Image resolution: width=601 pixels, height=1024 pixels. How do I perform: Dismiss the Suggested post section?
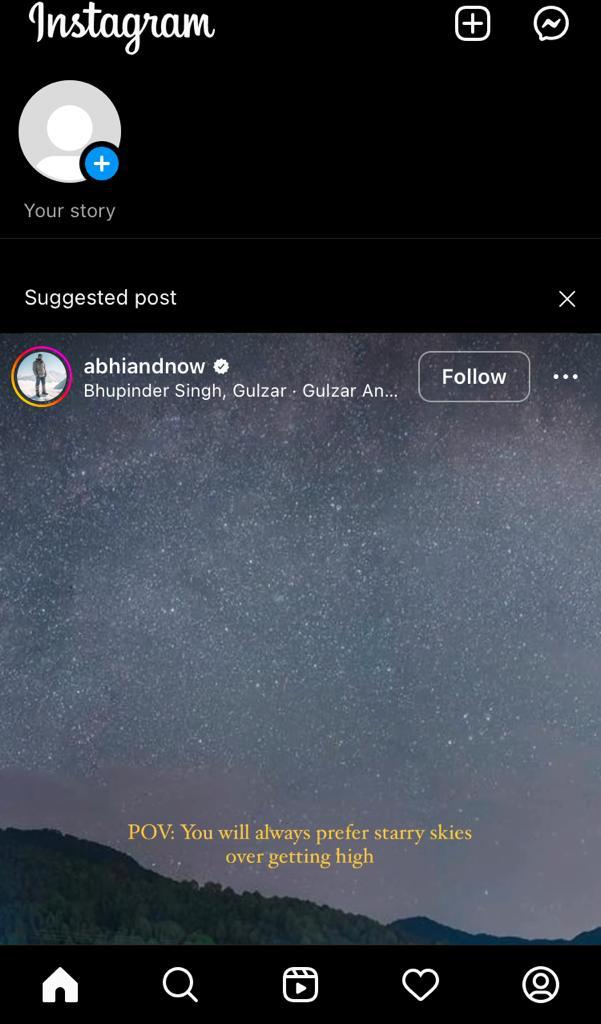click(x=567, y=299)
